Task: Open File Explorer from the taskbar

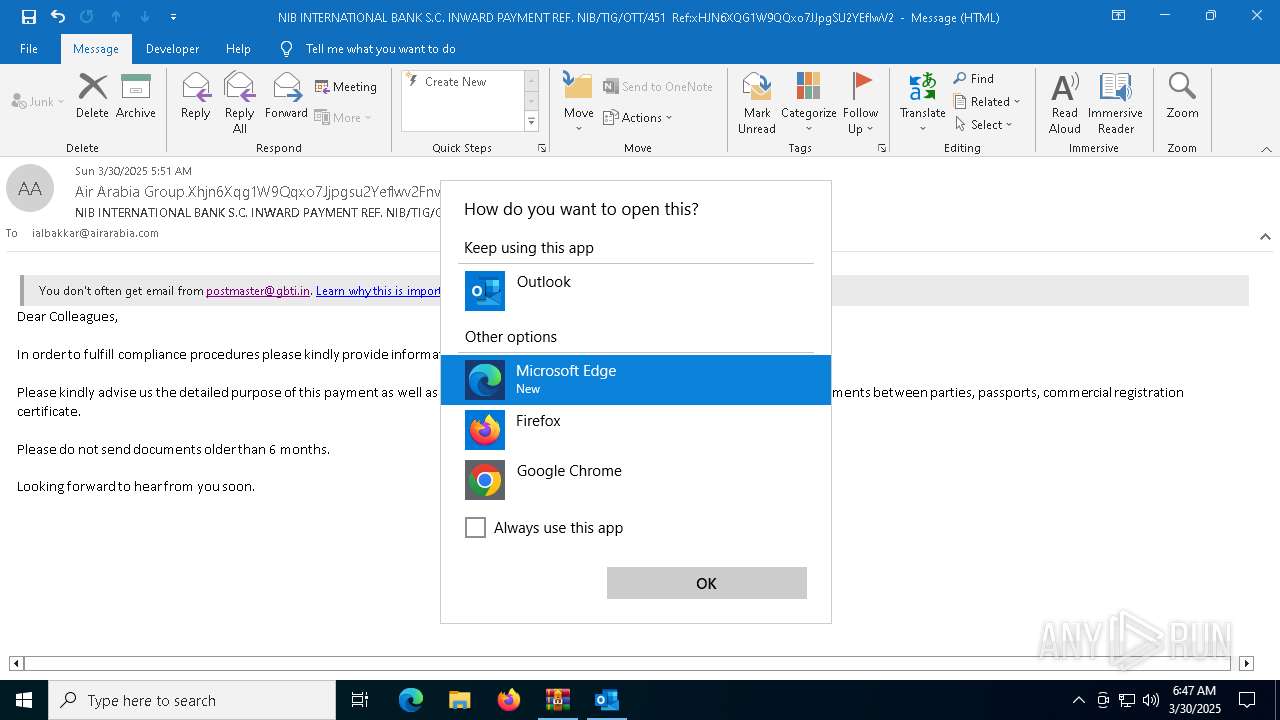Action: click(x=460, y=700)
